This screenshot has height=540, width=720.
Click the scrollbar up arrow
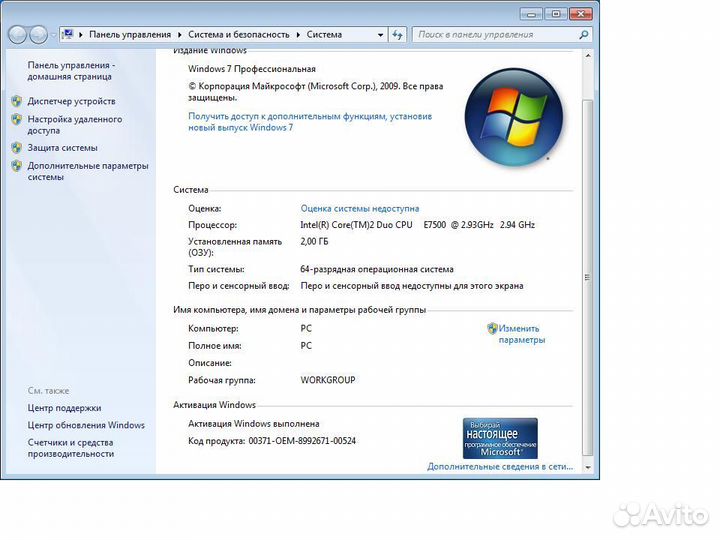588,56
